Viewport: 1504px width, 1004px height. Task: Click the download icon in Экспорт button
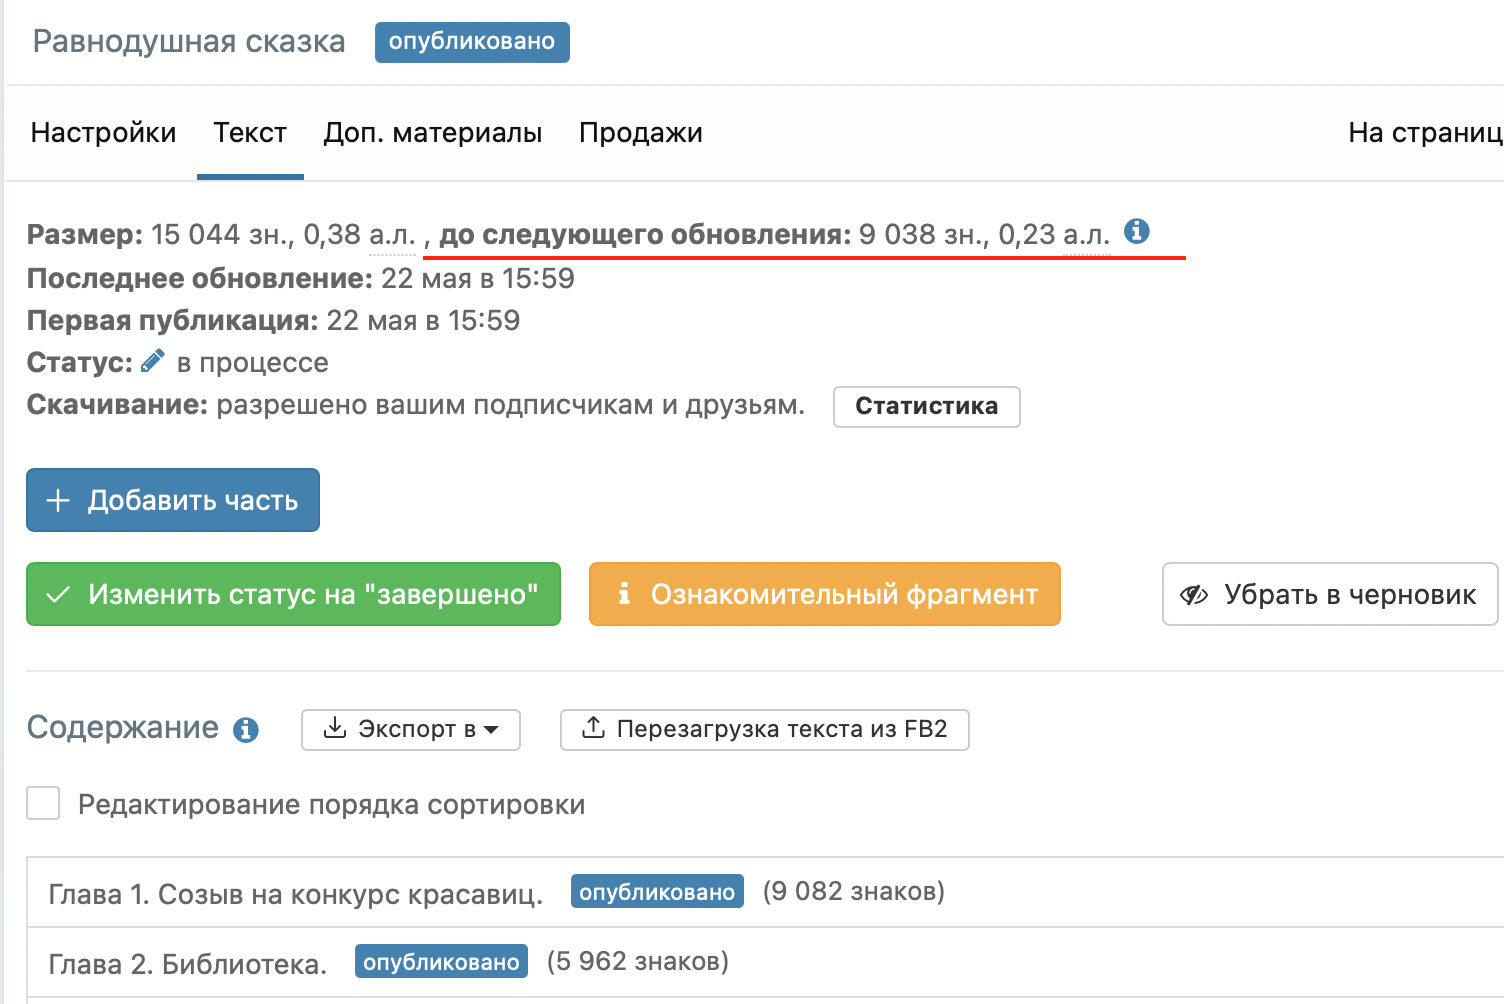point(335,728)
